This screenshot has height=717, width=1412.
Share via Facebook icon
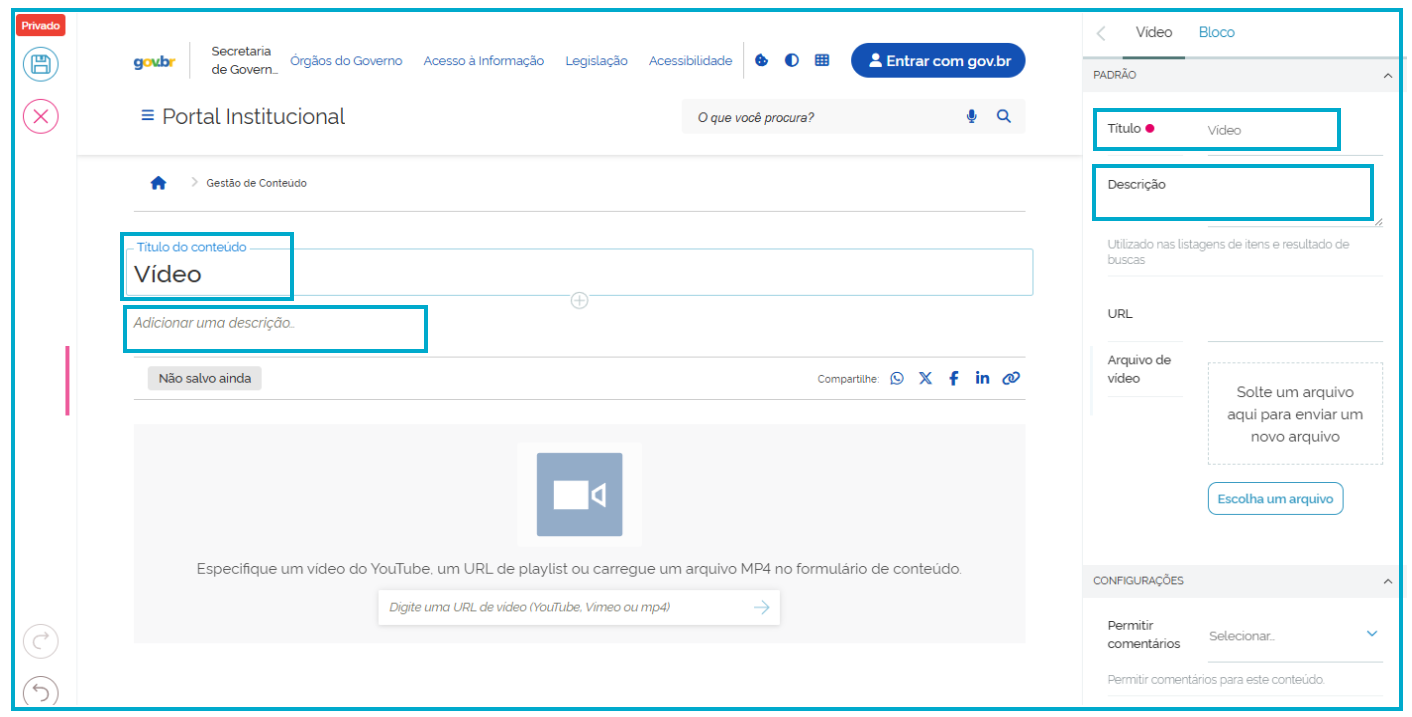pos(953,378)
